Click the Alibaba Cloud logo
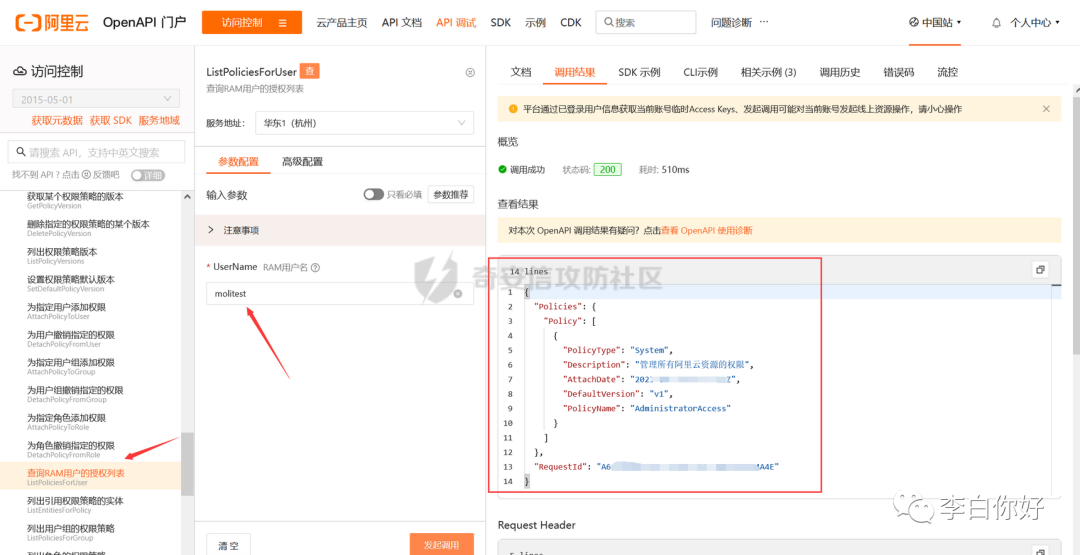The width and height of the screenshot is (1080, 555). tap(52, 22)
